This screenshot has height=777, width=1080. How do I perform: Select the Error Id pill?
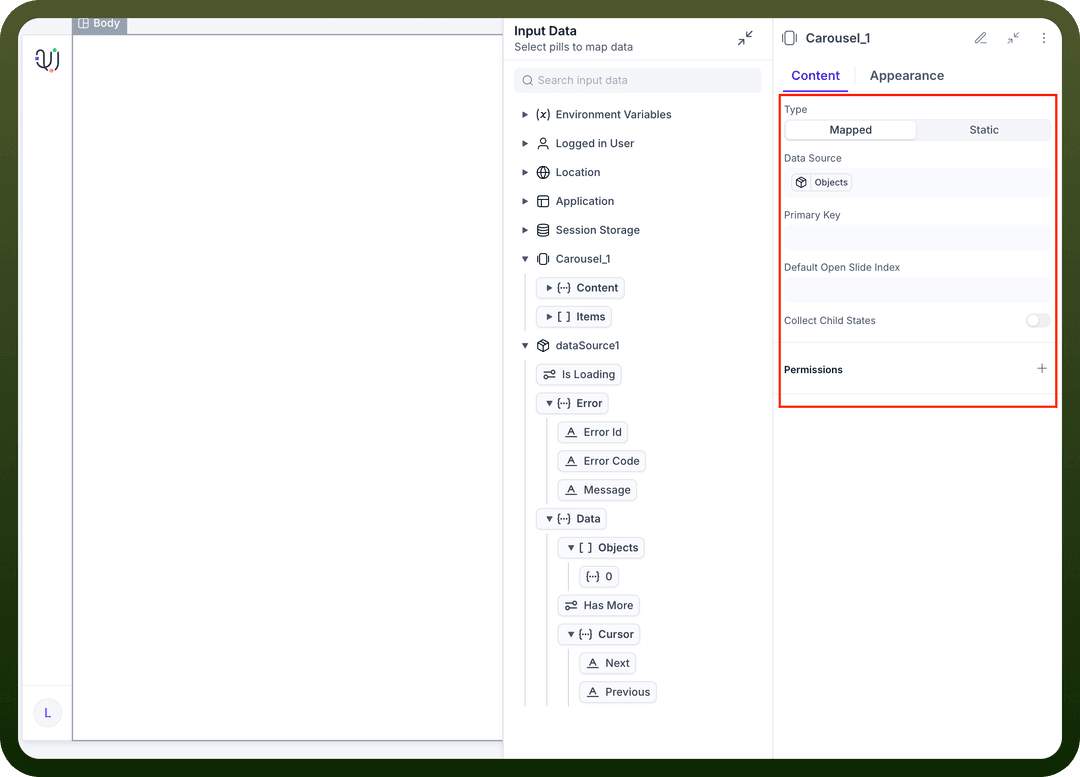click(x=592, y=433)
